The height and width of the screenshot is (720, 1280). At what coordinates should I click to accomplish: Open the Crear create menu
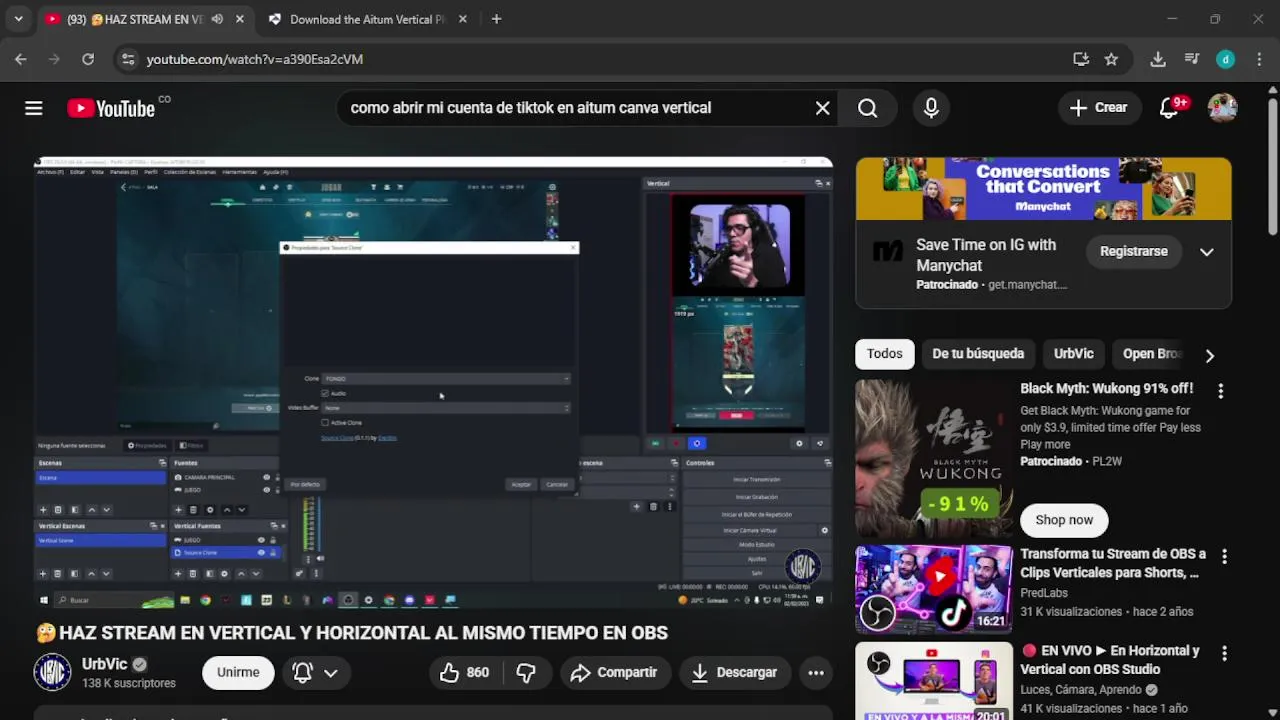click(x=1098, y=108)
